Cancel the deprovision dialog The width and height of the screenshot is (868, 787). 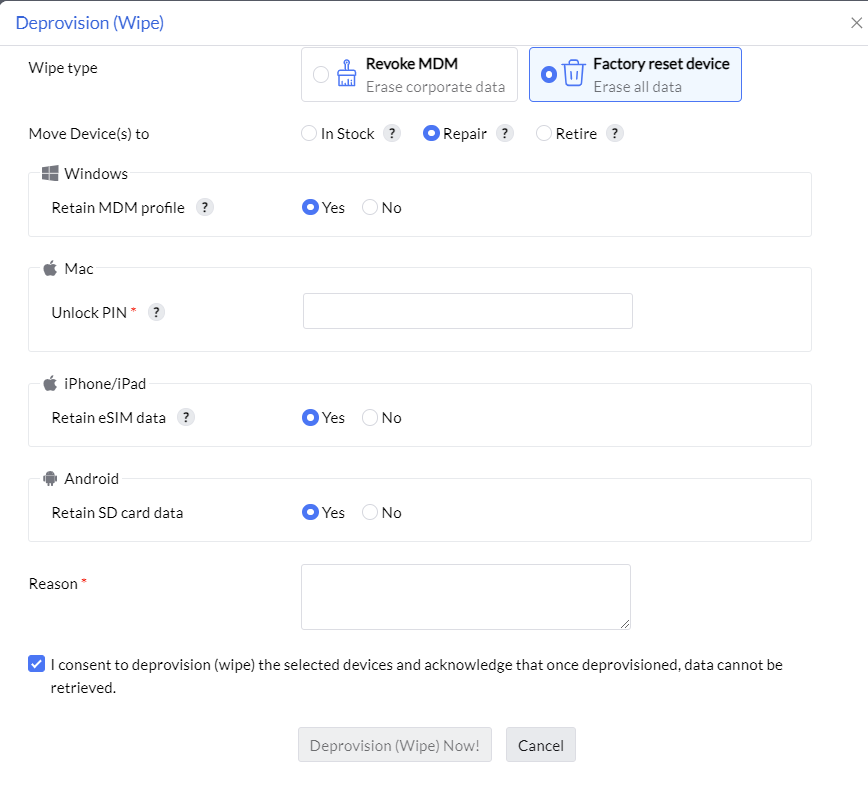(540, 745)
